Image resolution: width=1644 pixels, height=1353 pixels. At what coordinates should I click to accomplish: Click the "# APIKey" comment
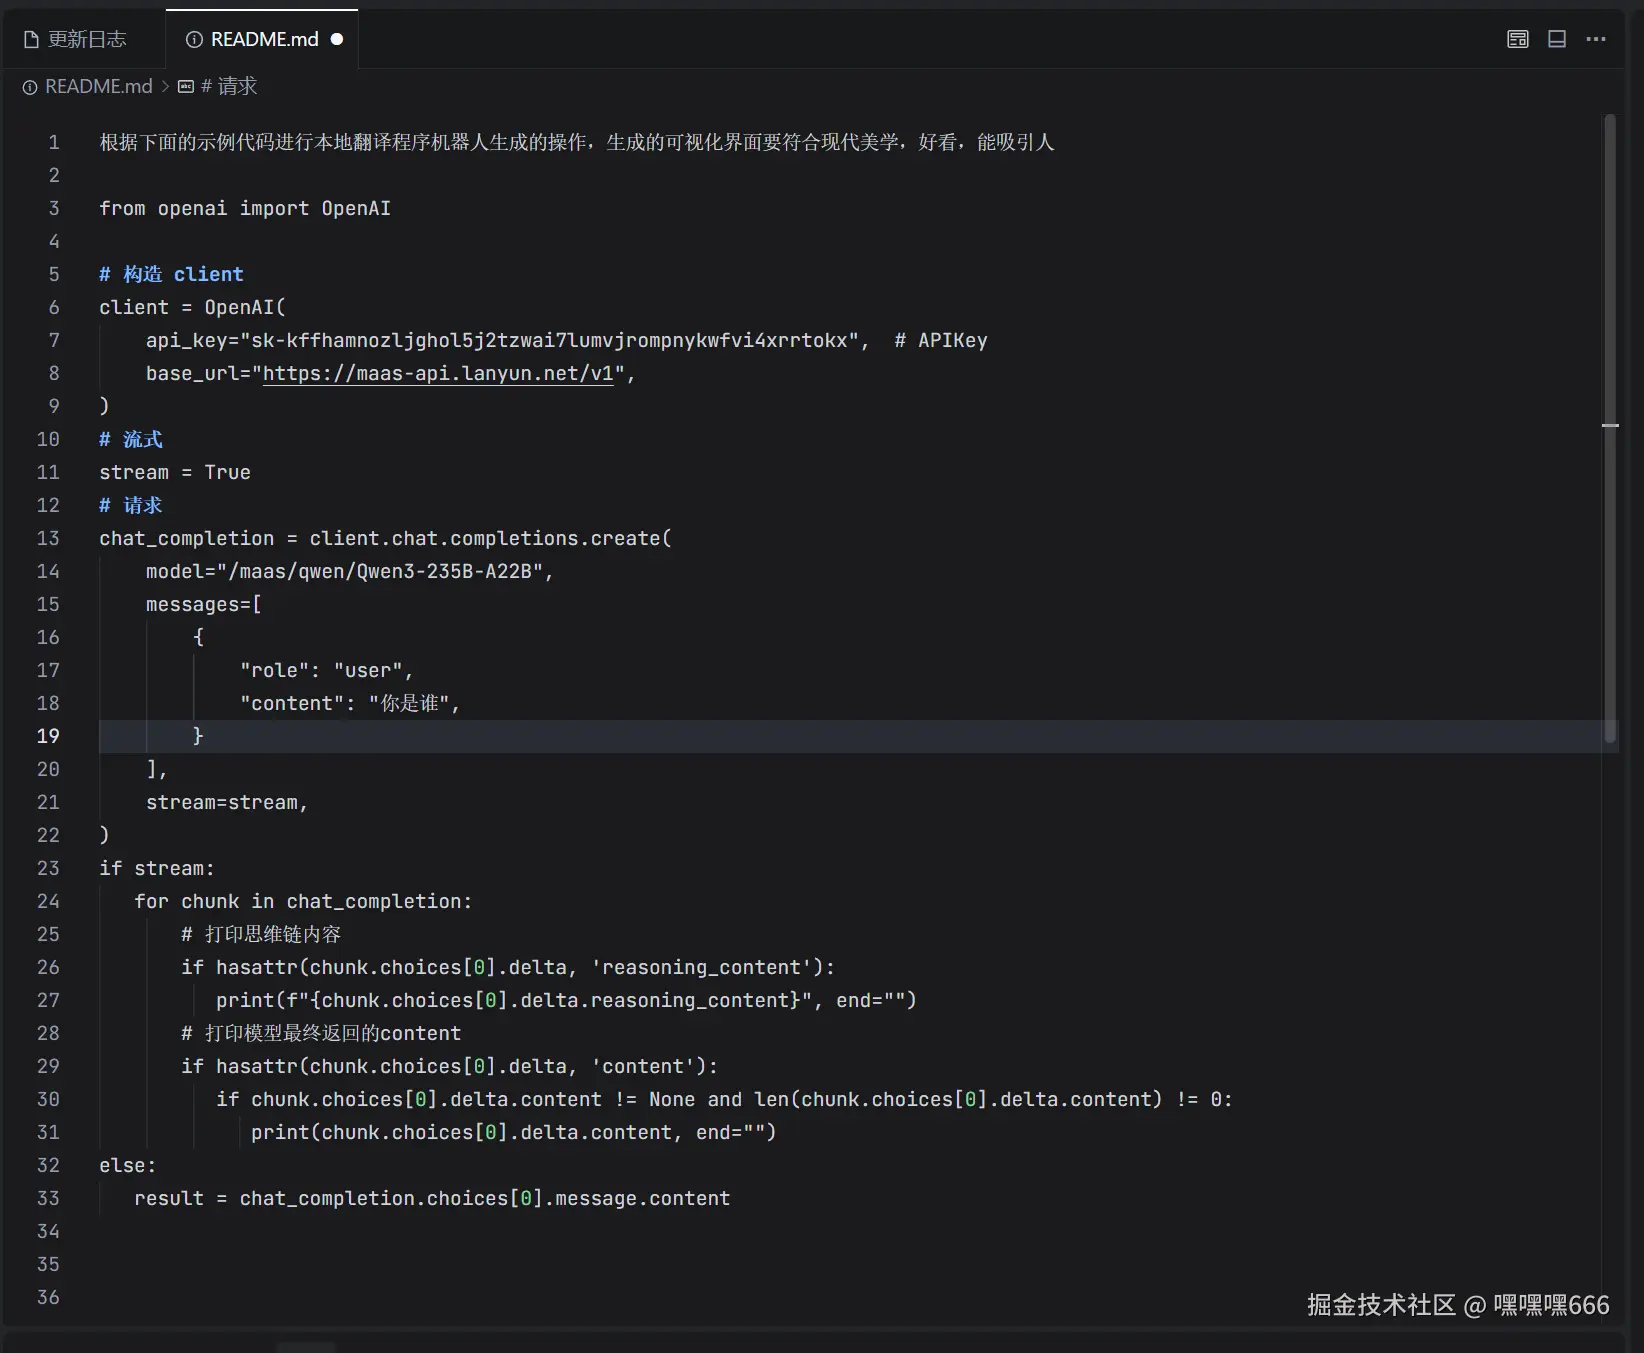point(941,340)
